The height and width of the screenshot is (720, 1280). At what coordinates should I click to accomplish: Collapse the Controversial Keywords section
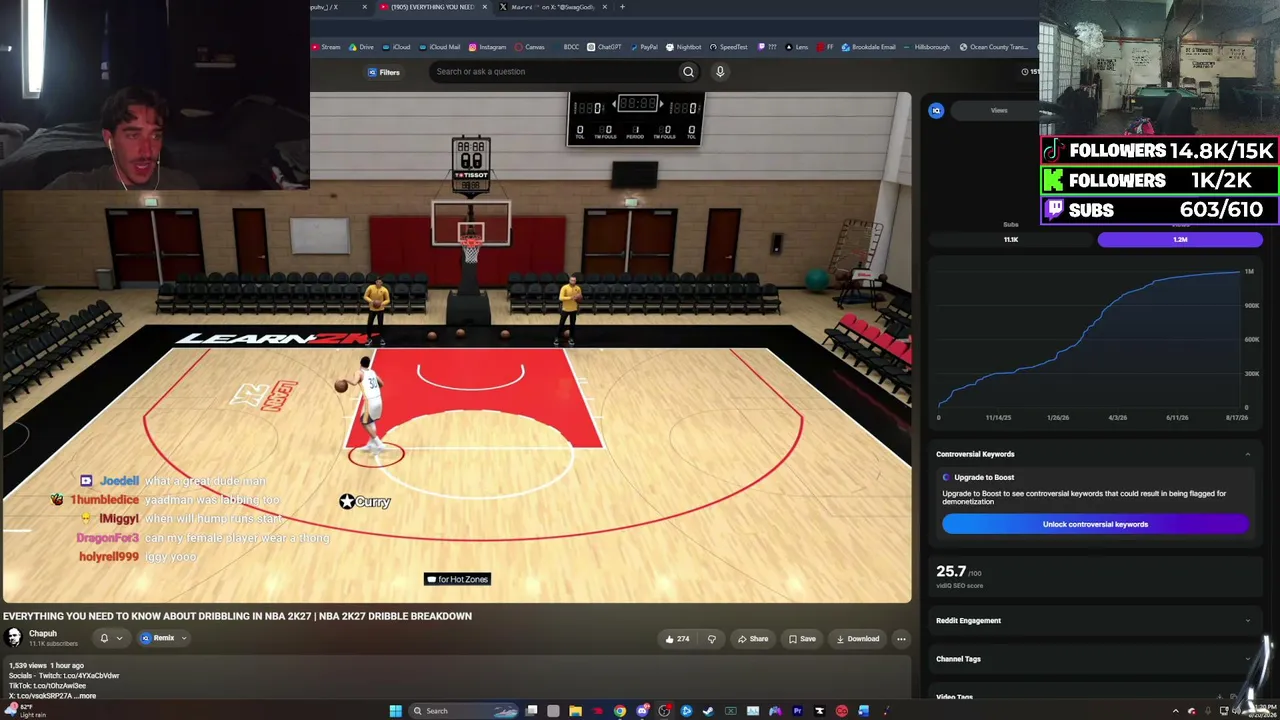[1247, 454]
